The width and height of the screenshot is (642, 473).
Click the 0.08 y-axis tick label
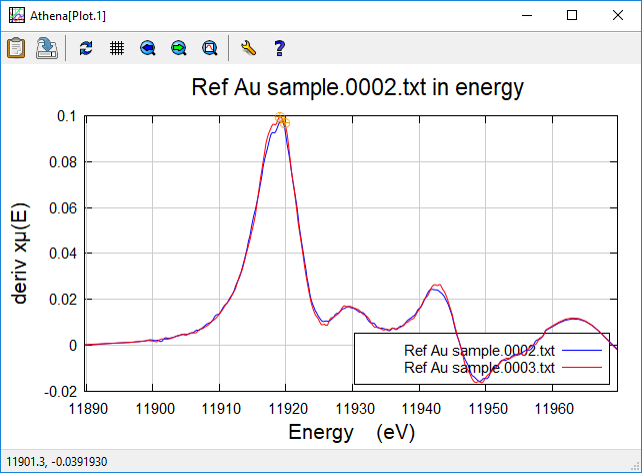63,162
